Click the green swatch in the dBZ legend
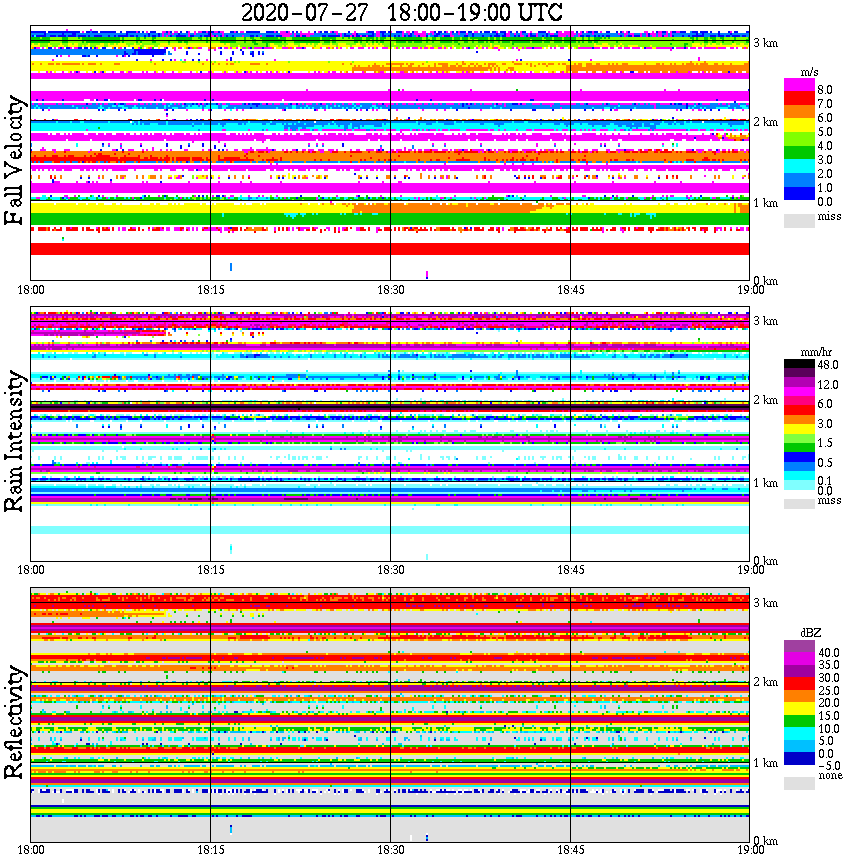Screen dimensions: 850x868 (799, 722)
